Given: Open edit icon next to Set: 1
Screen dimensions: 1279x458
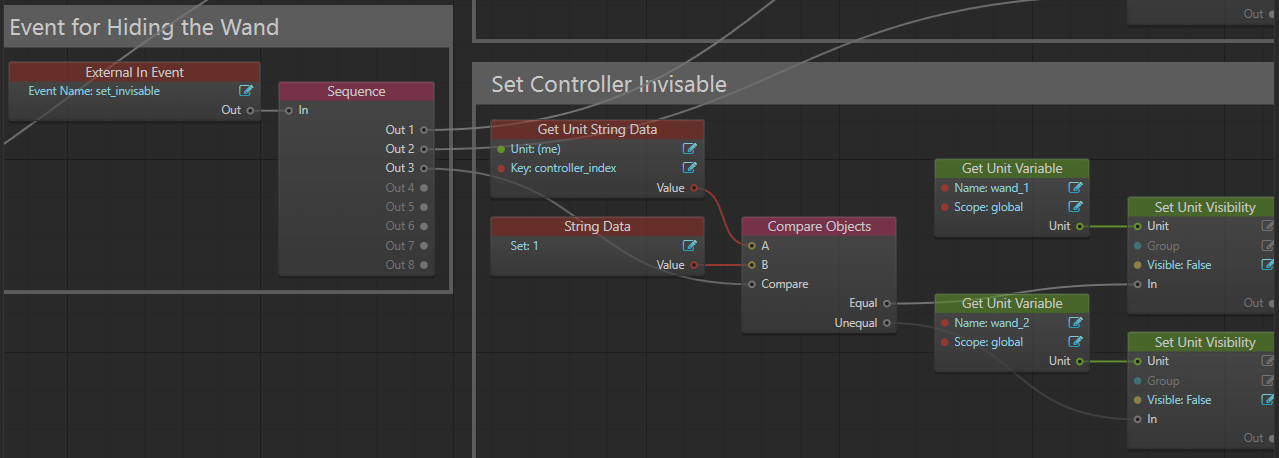Looking at the screenshot, I should tap(689, 245).
